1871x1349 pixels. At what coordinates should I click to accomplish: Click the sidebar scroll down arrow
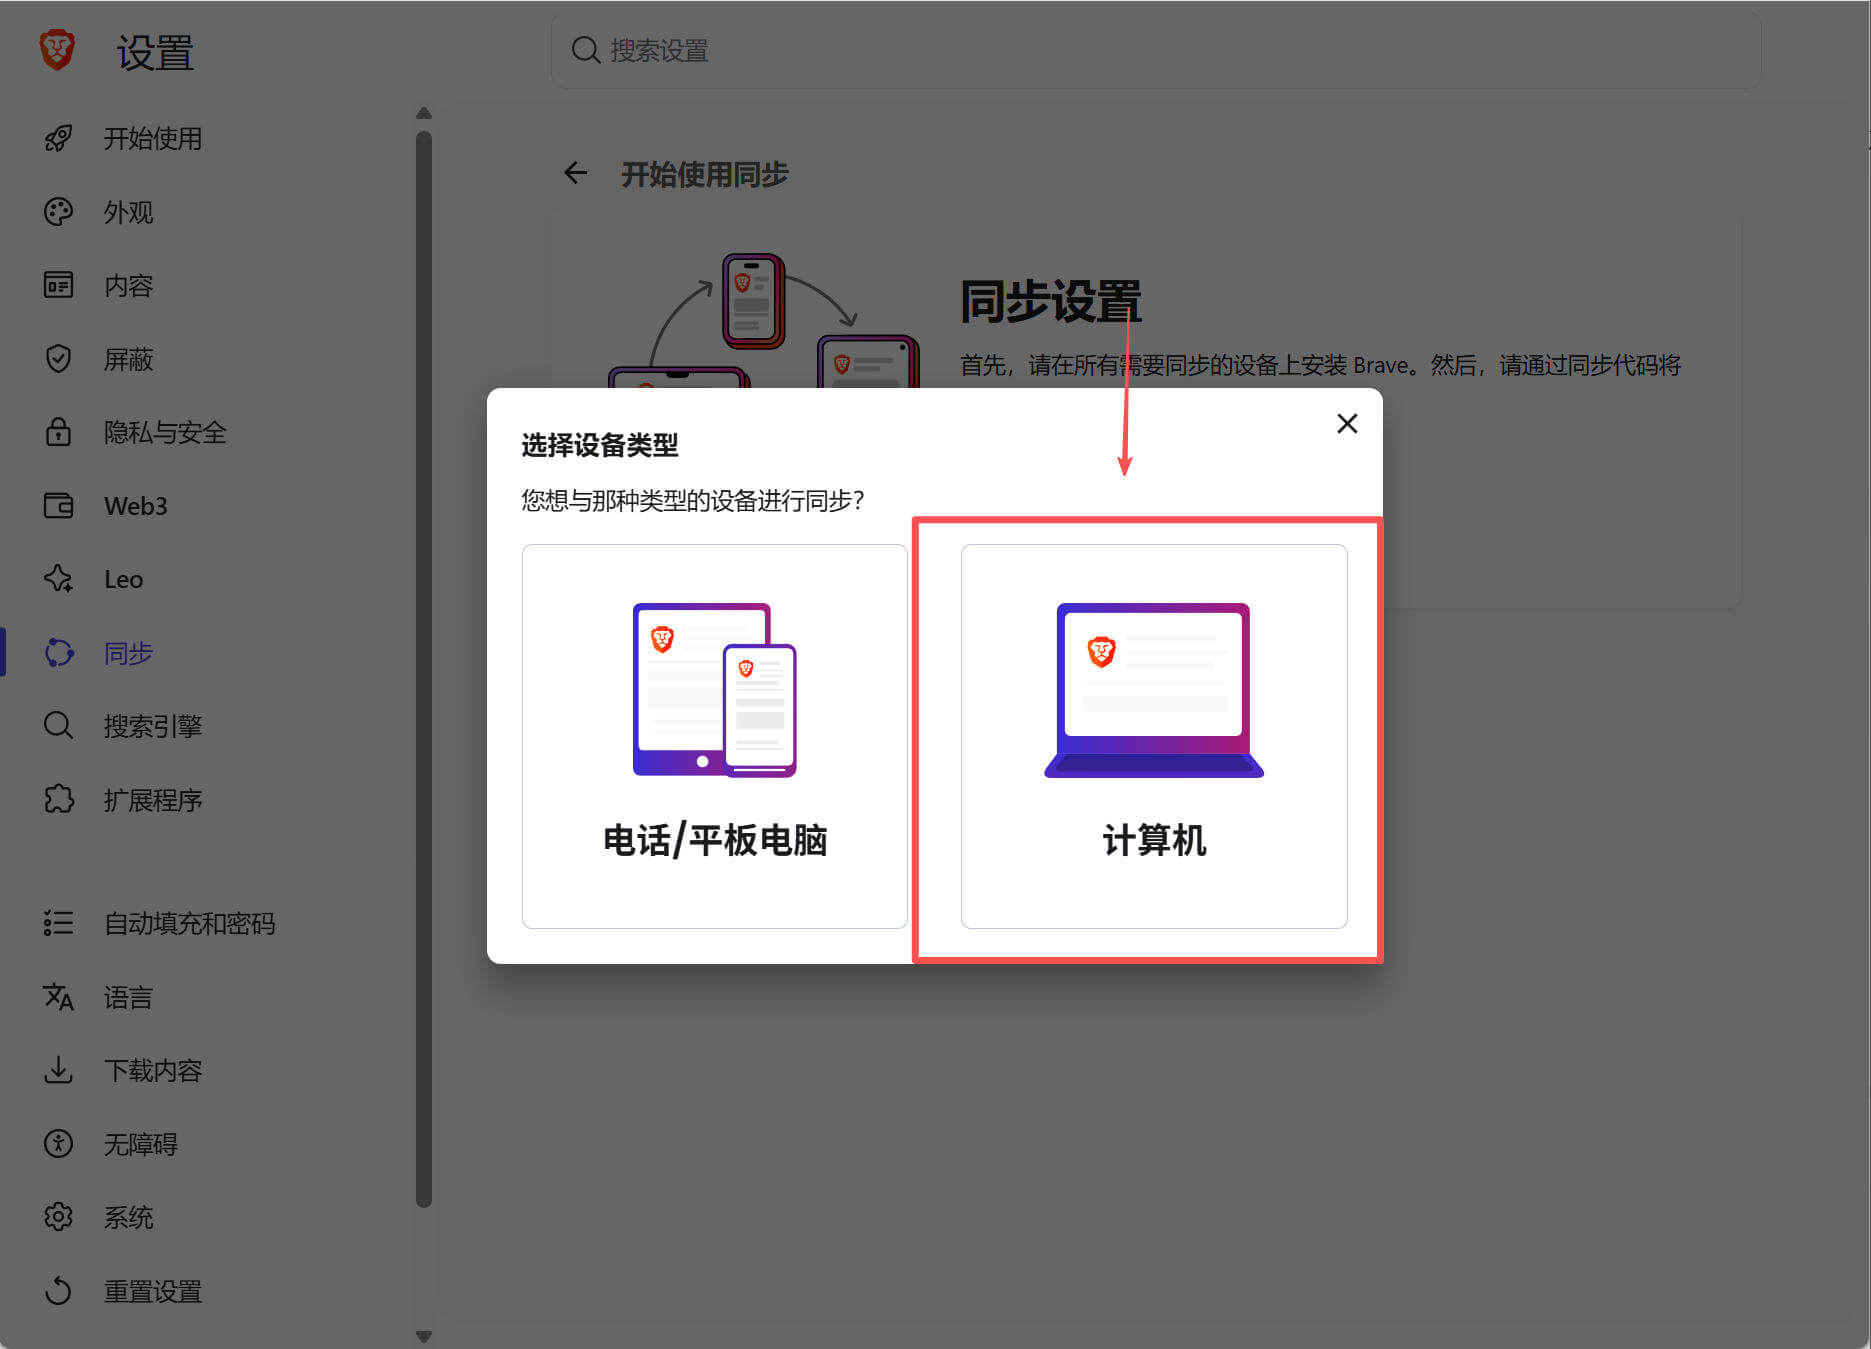click(424, 1337)
